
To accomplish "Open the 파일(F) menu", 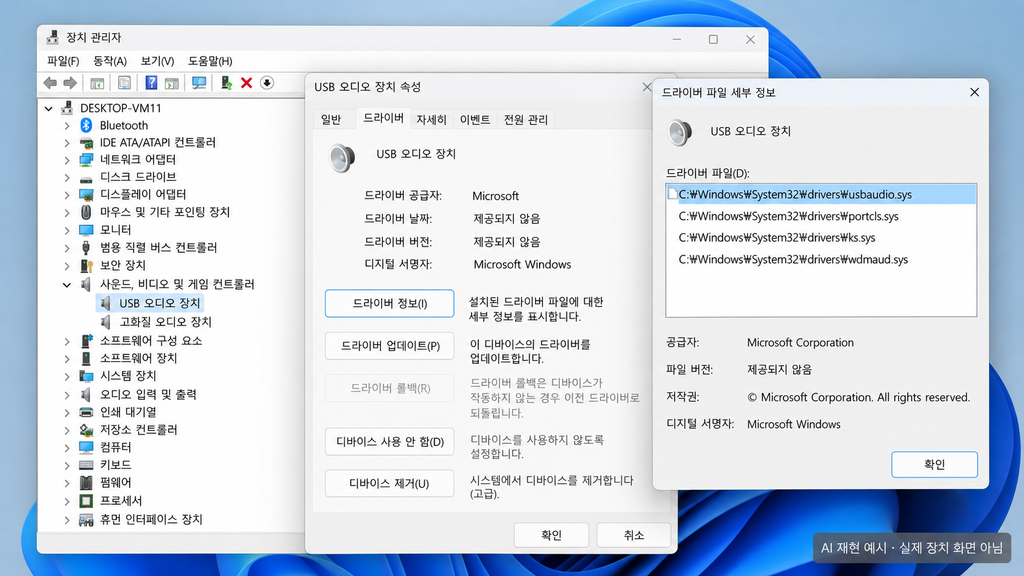I will pos(63,61).
